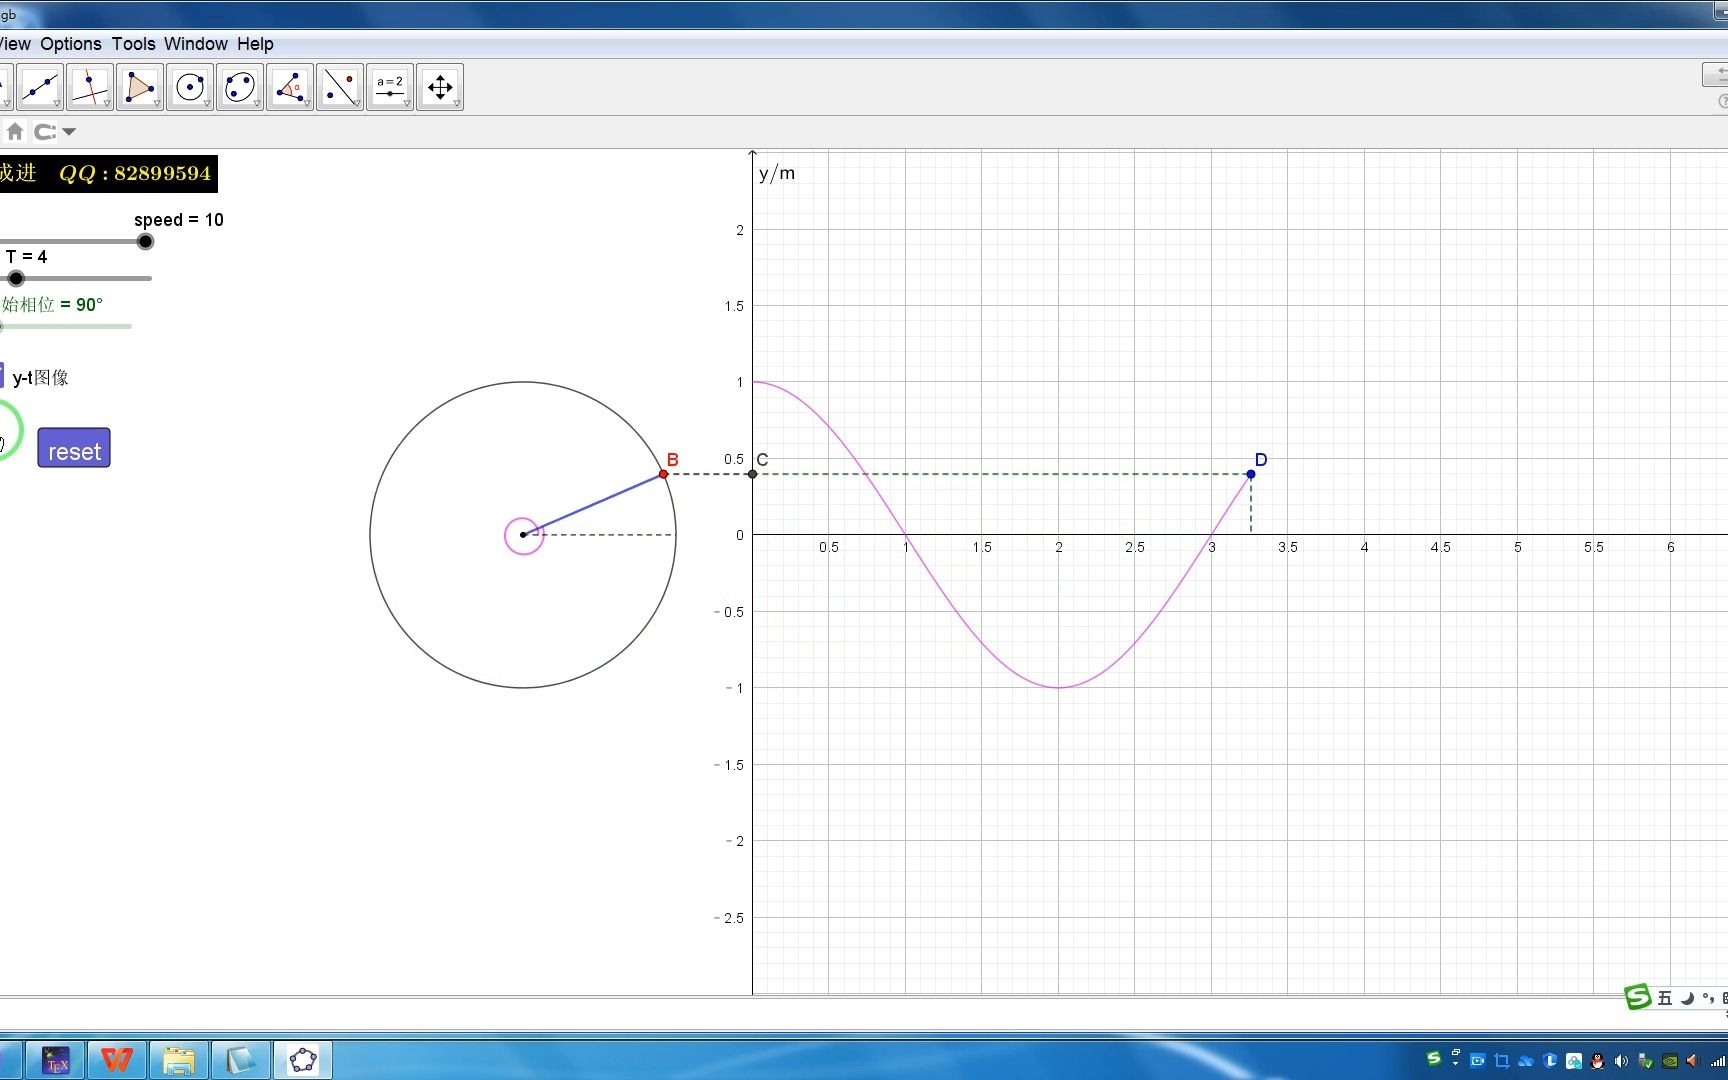
Task: Click the 'speed = 10' label
Action: (x=179, y=220)
